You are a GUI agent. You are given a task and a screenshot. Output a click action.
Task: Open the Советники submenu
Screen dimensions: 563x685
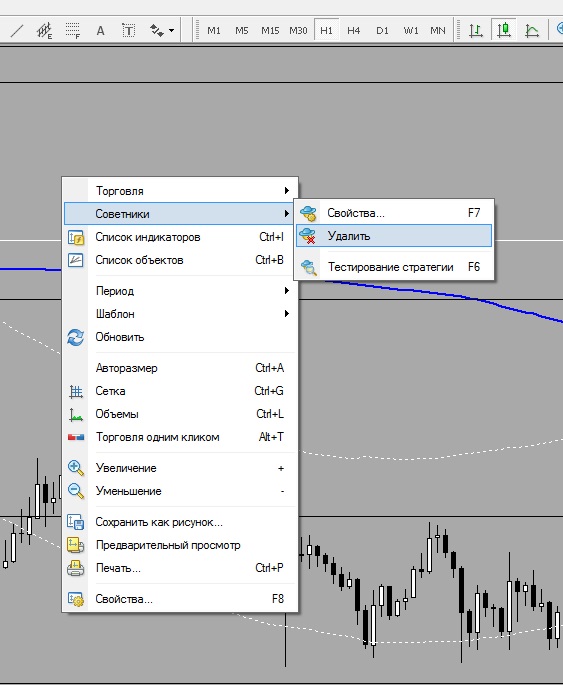tap(179, 214)
